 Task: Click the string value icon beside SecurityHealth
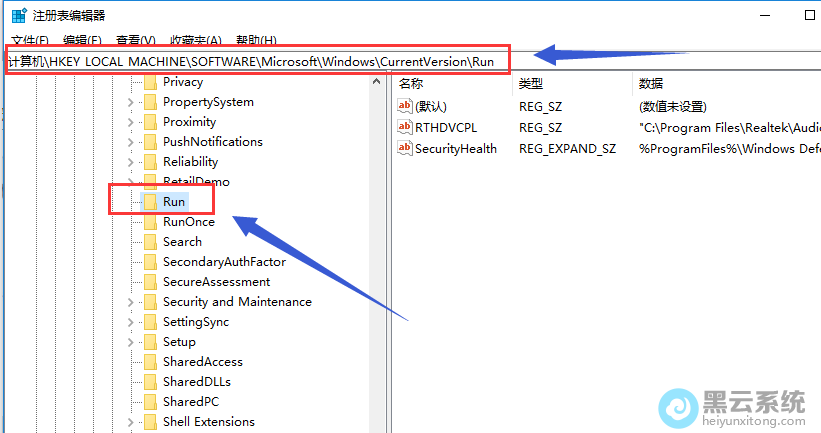pos(405,148)
